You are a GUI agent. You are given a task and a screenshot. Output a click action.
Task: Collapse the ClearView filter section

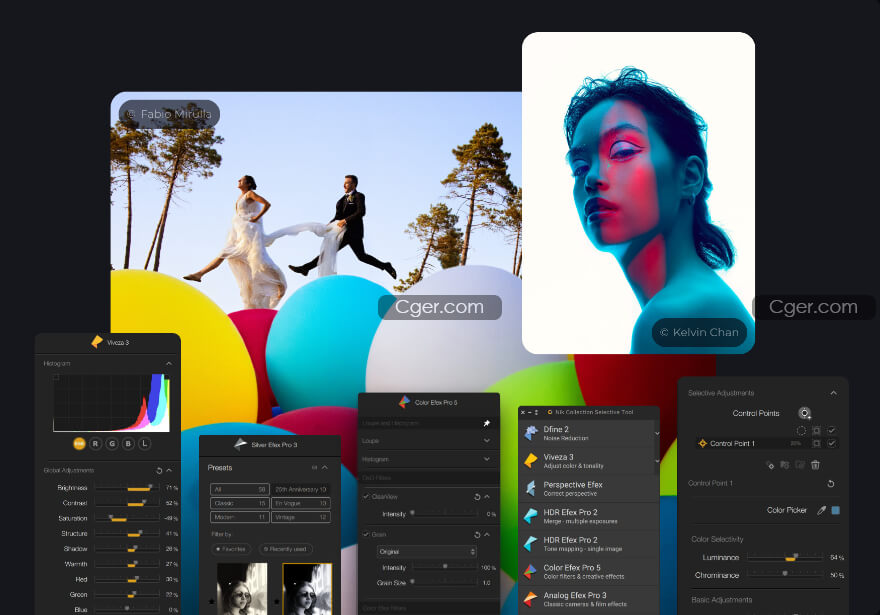click(x=487, y=497)
